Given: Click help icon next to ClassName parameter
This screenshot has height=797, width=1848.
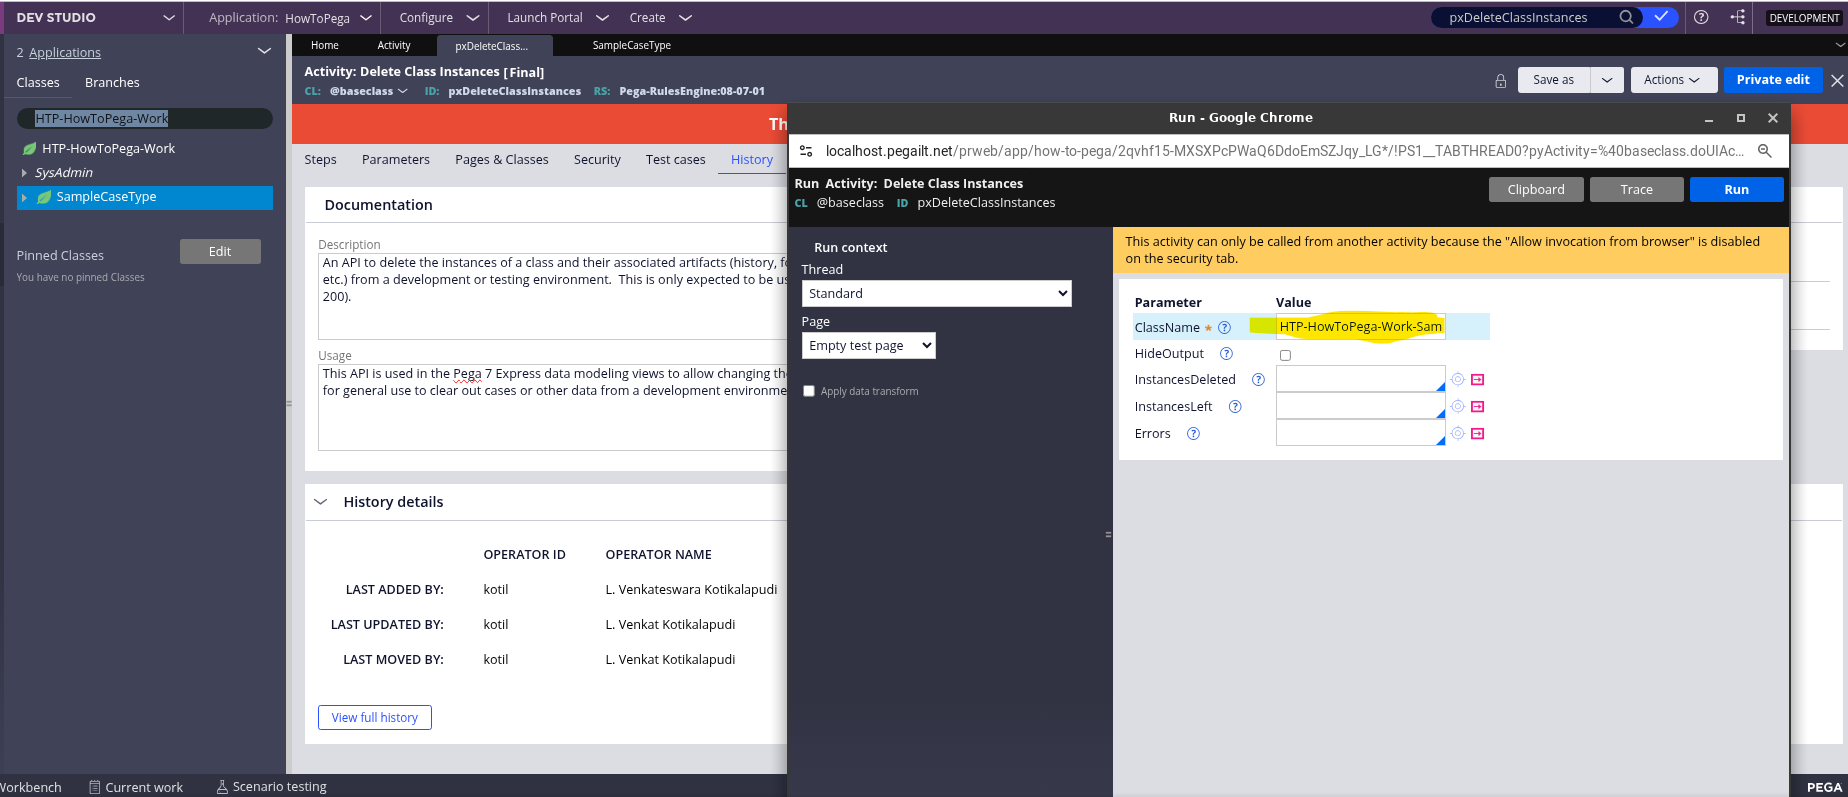Looking at the screenshot, I should [1224, 328].
